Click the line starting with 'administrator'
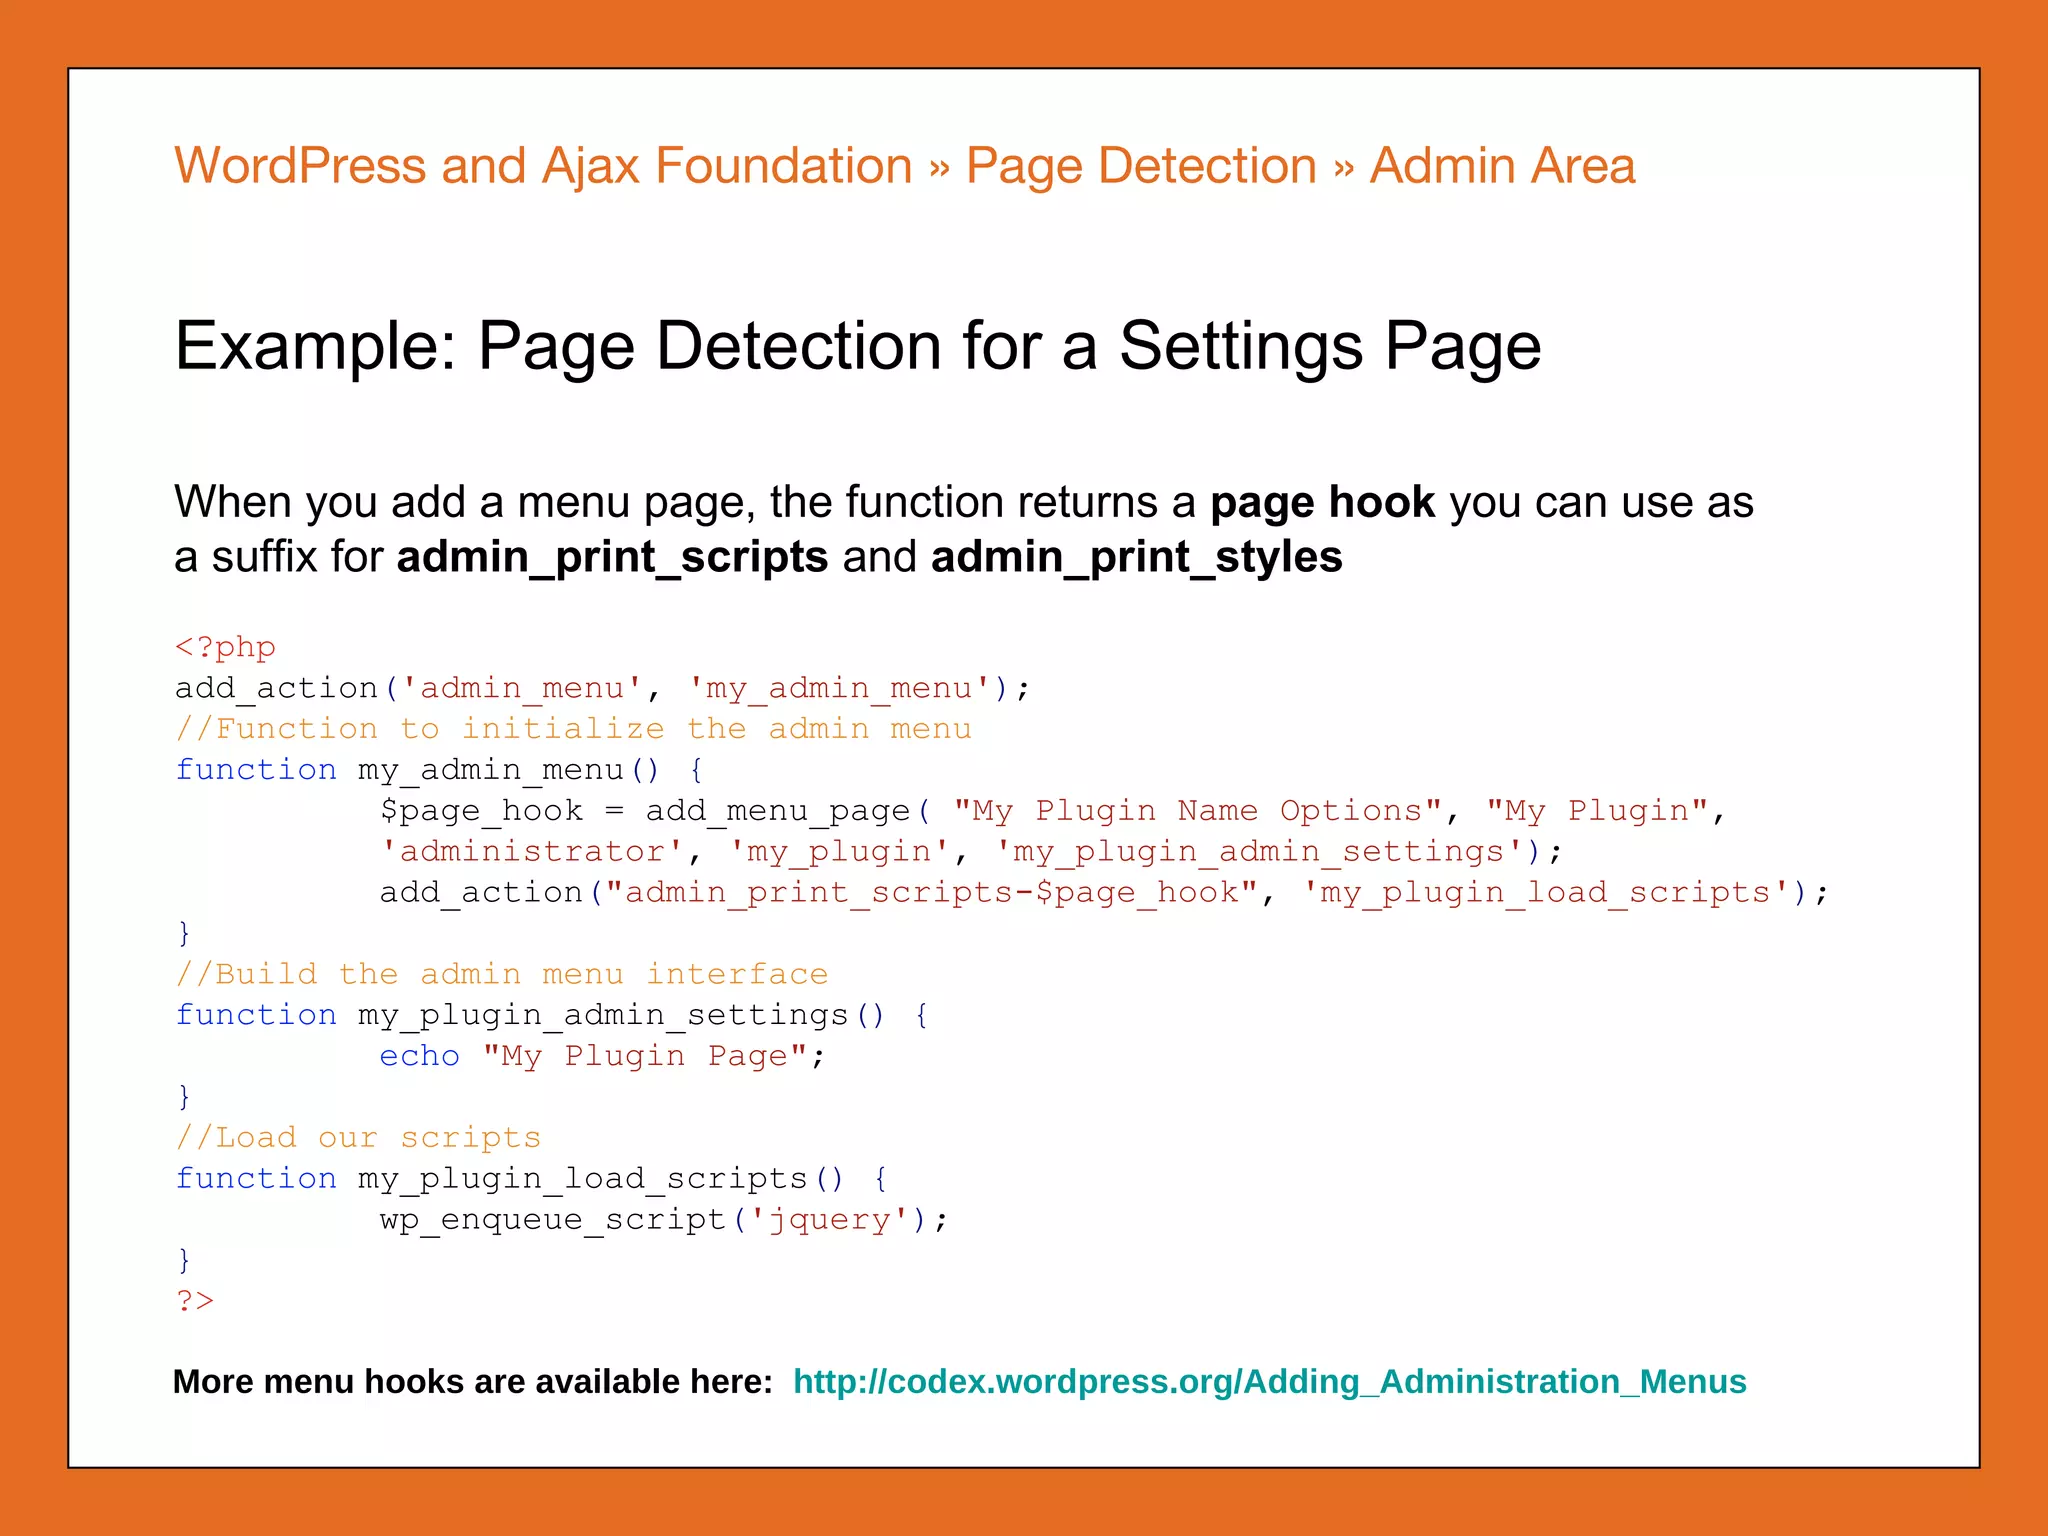The height and width of the screenshot is (1536, 2048). (971, 852)
